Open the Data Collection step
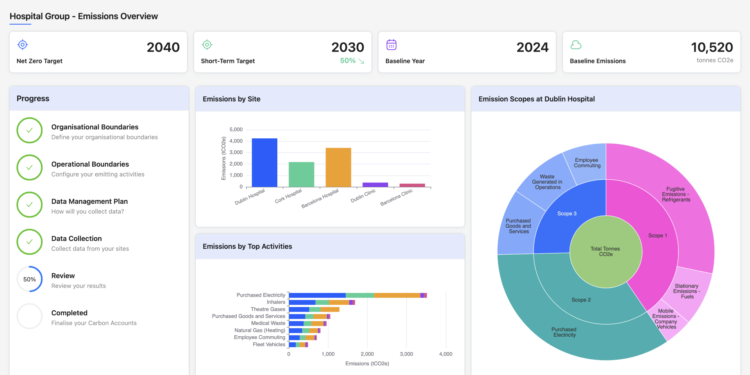Image resolution: width=750 pixels, height=375 pixels. click(x=77, y=238)
